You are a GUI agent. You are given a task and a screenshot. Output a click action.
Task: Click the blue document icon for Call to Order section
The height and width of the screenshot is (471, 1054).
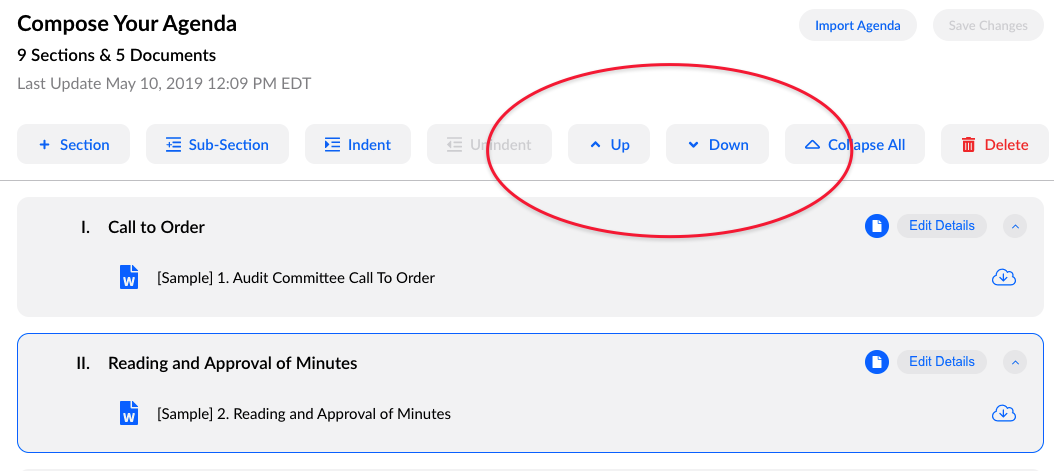877,226
